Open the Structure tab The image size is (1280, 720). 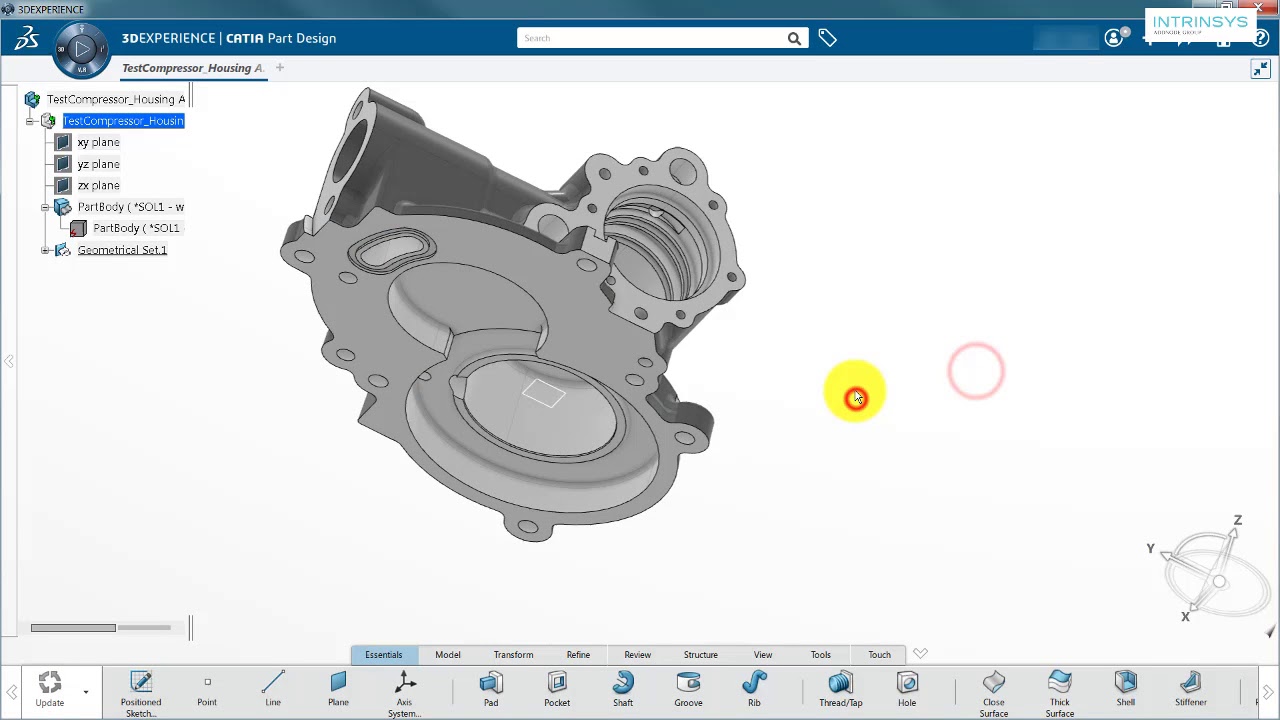coord(700,655)
